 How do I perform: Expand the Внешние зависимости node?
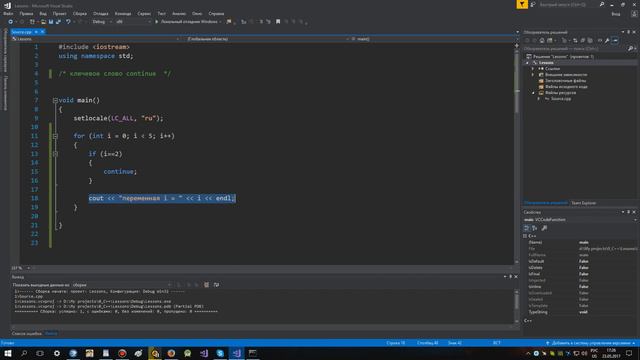click(533, 75)
